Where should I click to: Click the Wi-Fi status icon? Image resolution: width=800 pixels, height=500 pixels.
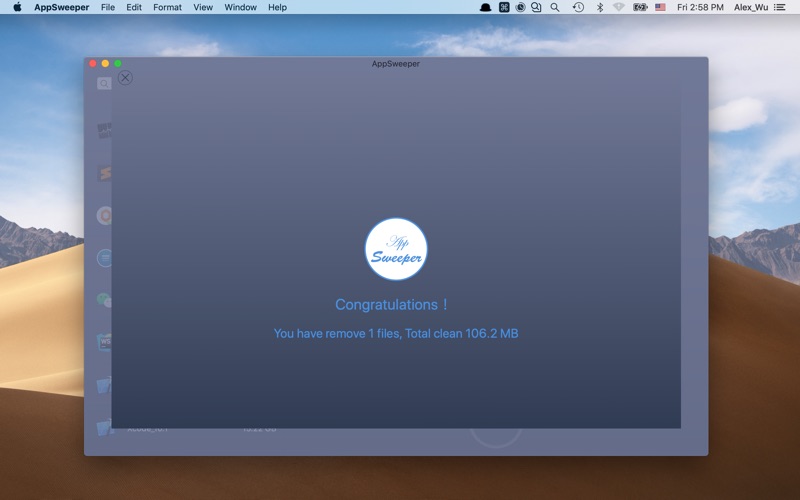(x=619, y=7)
